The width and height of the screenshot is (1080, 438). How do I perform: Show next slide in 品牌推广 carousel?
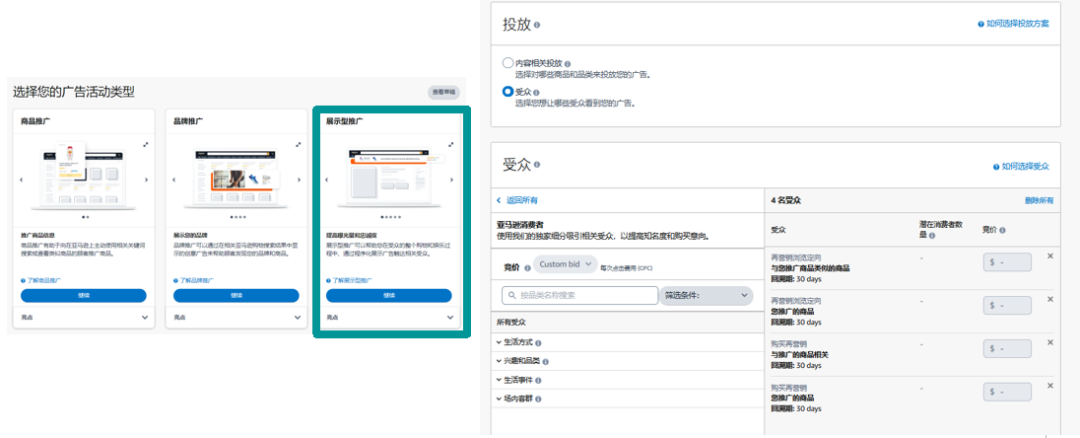pyautogui.click(x=299, y=180)
